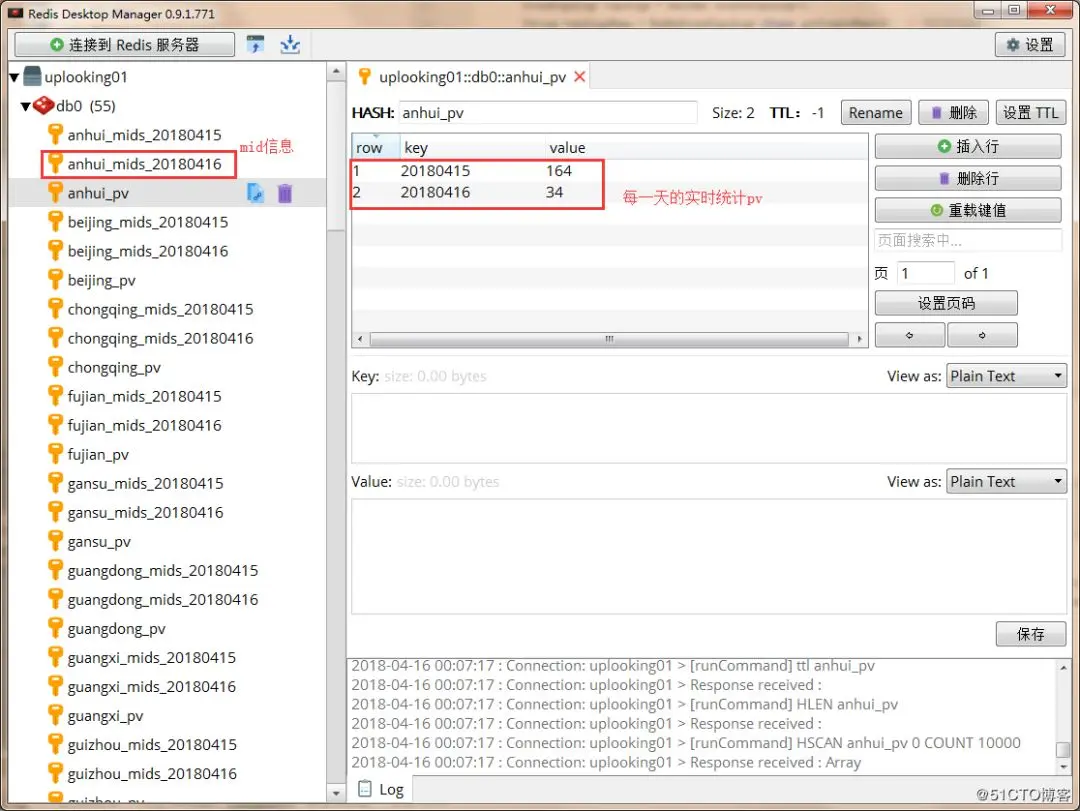Click the 删除 delete key button
Image resolution: width=1080 pixels, height=811 pixels.
(x=953, y=112)
